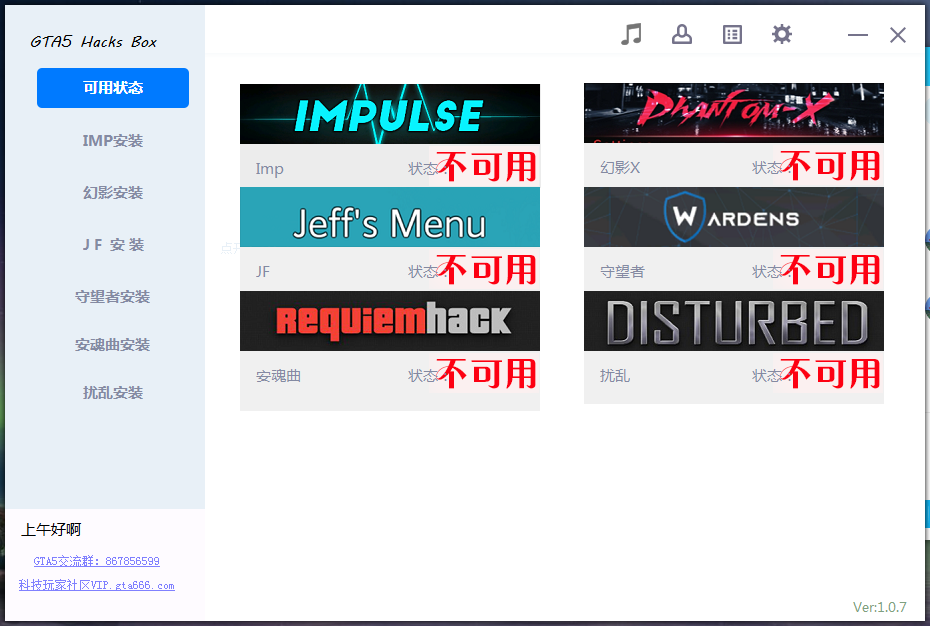
Task: Click the music note icon
Action: [631, 34]
